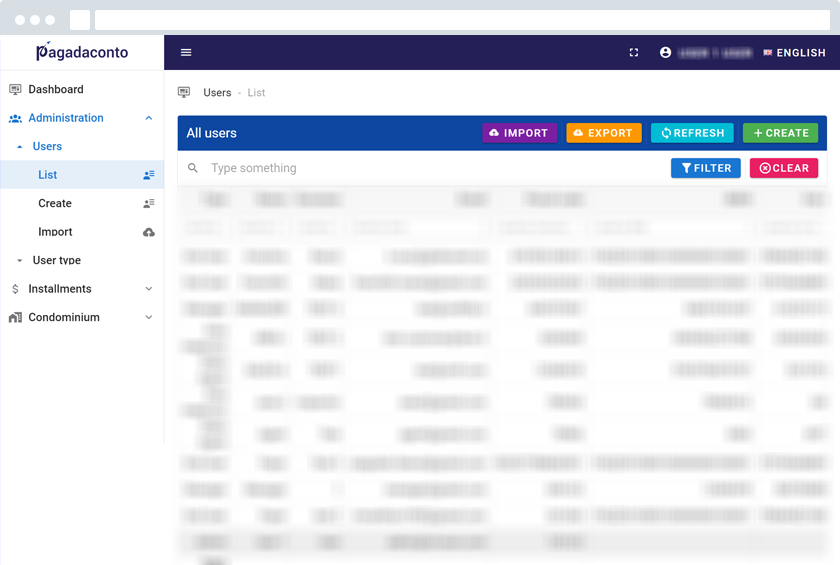
Task: Enter fullscreen mode using the header icon
Action: tap(634, 53)
